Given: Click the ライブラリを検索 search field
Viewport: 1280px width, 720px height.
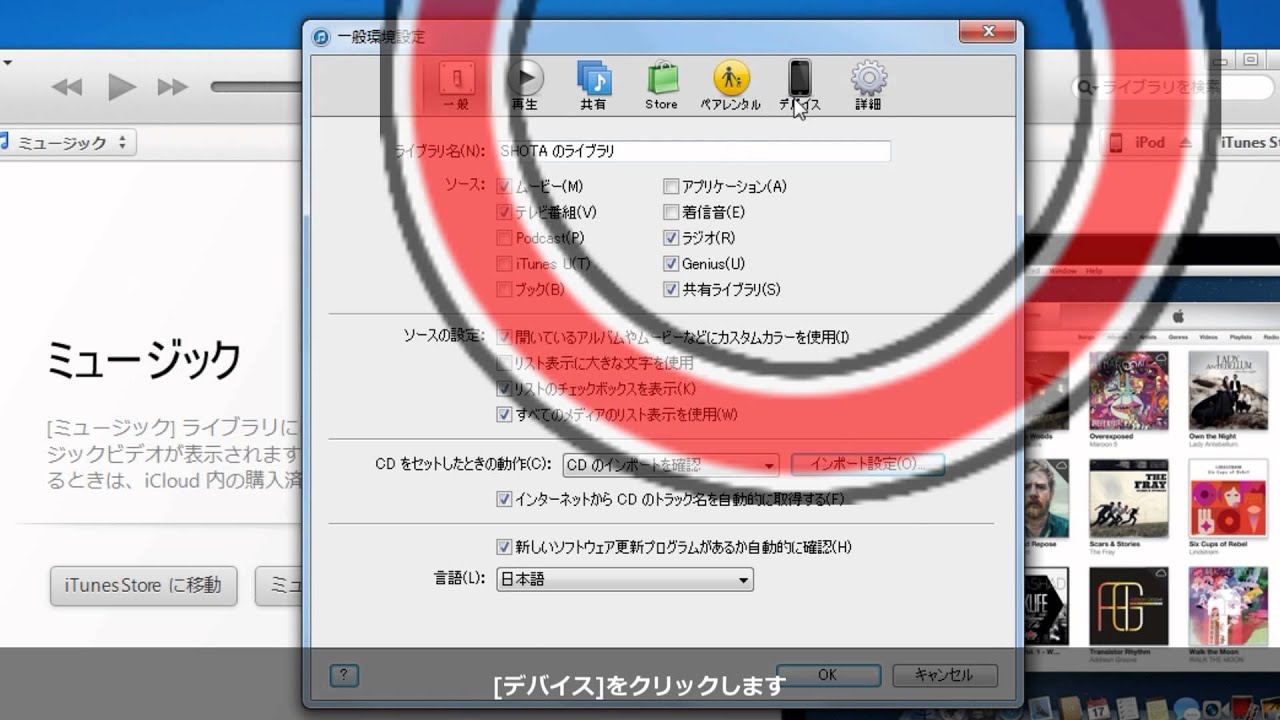Looking at the screenshot, I should coord(1173,88).
